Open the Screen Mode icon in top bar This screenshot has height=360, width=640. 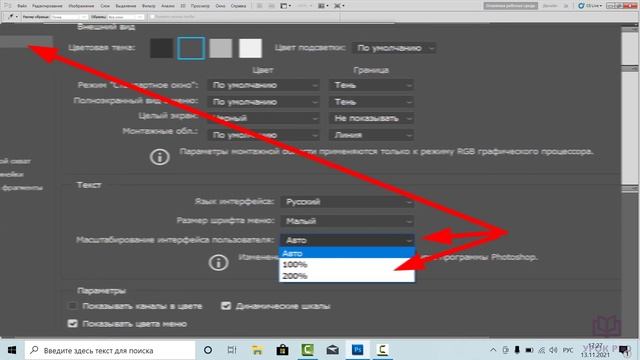(x=339, y=6)
